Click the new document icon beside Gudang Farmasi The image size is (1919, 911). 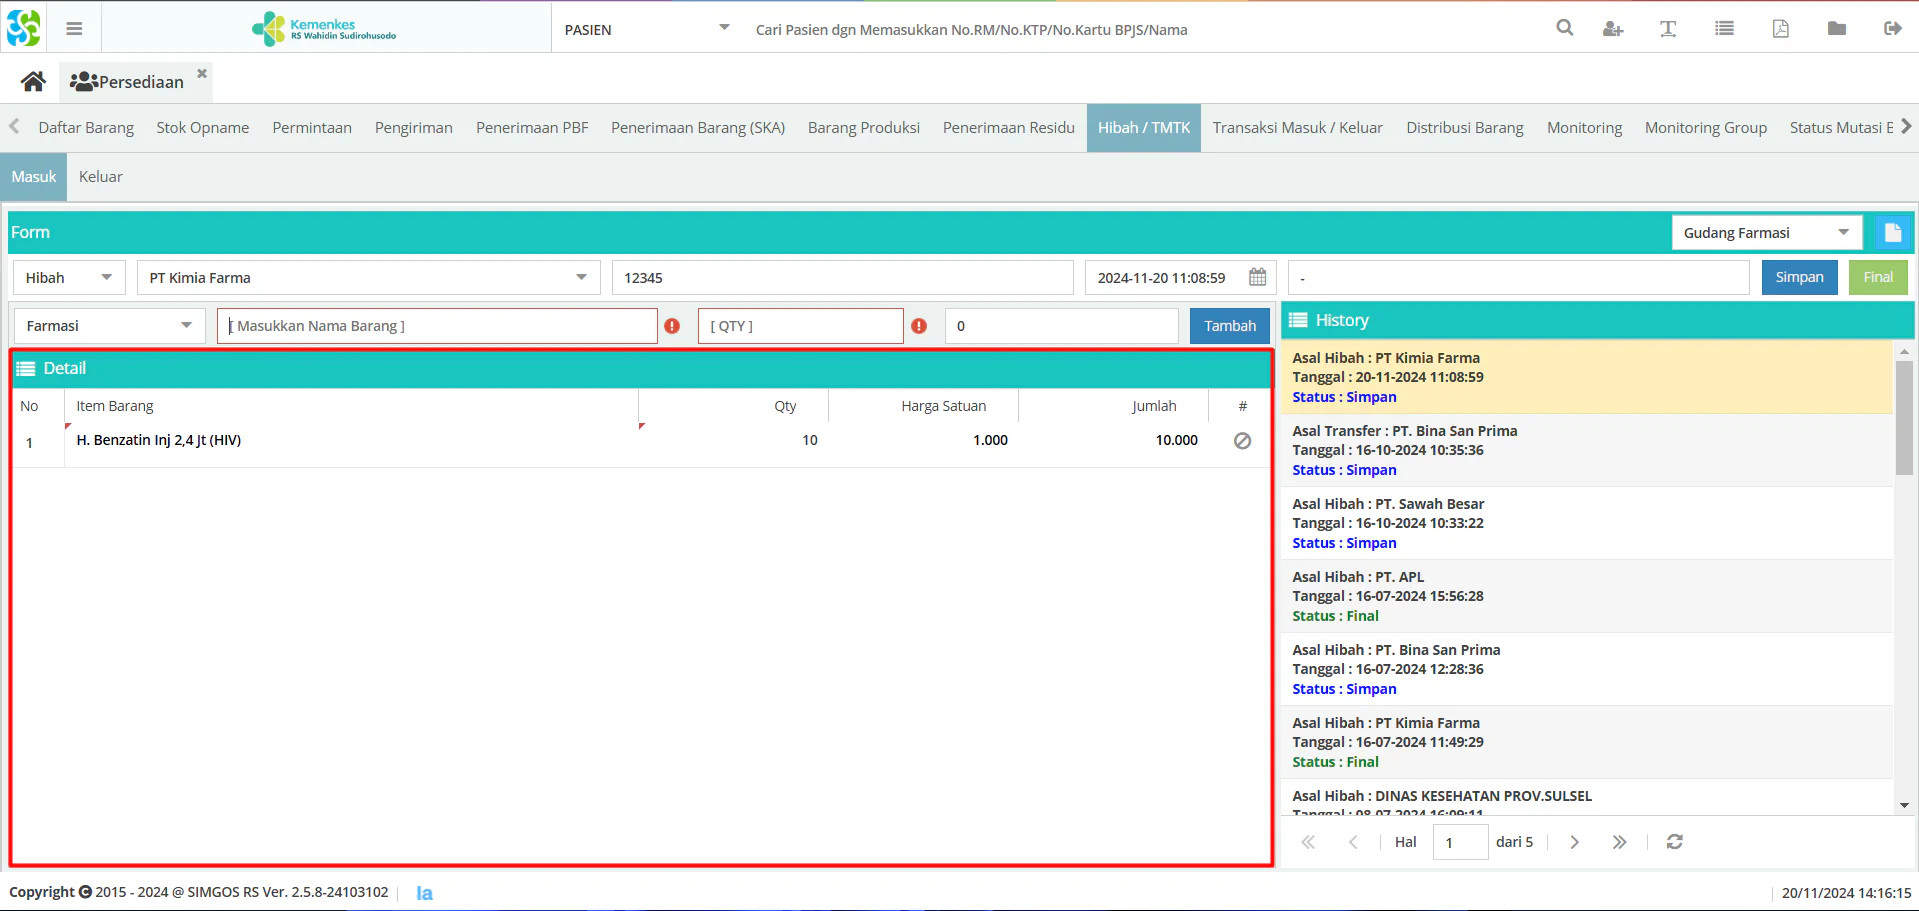click(x=1892, y=233)
